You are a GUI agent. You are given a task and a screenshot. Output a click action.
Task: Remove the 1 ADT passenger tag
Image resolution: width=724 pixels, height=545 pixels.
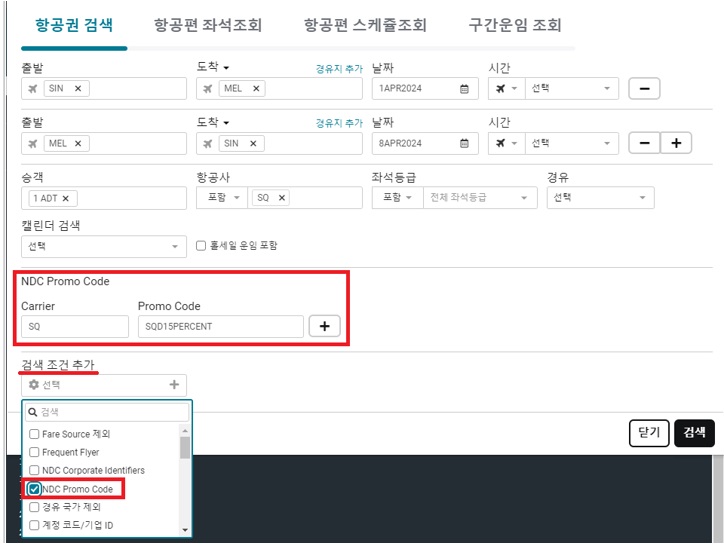click(x=66, y=198)
